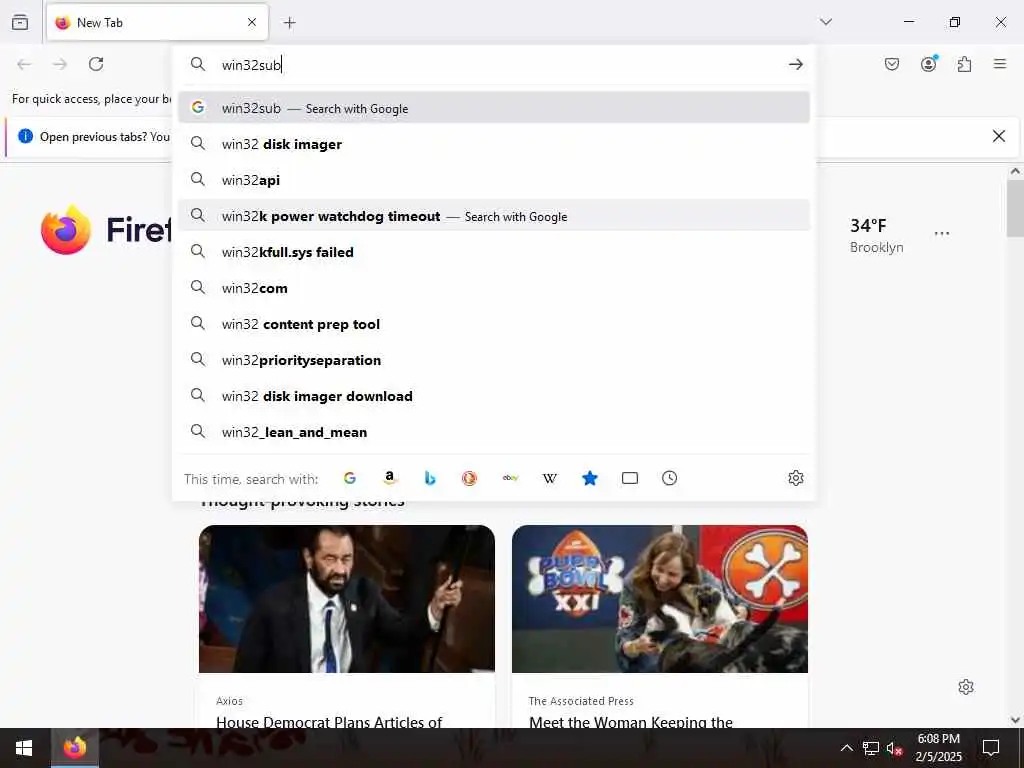Open the Extensions puzzle icon
This screenshot has height=768, width=1024.
964,64
